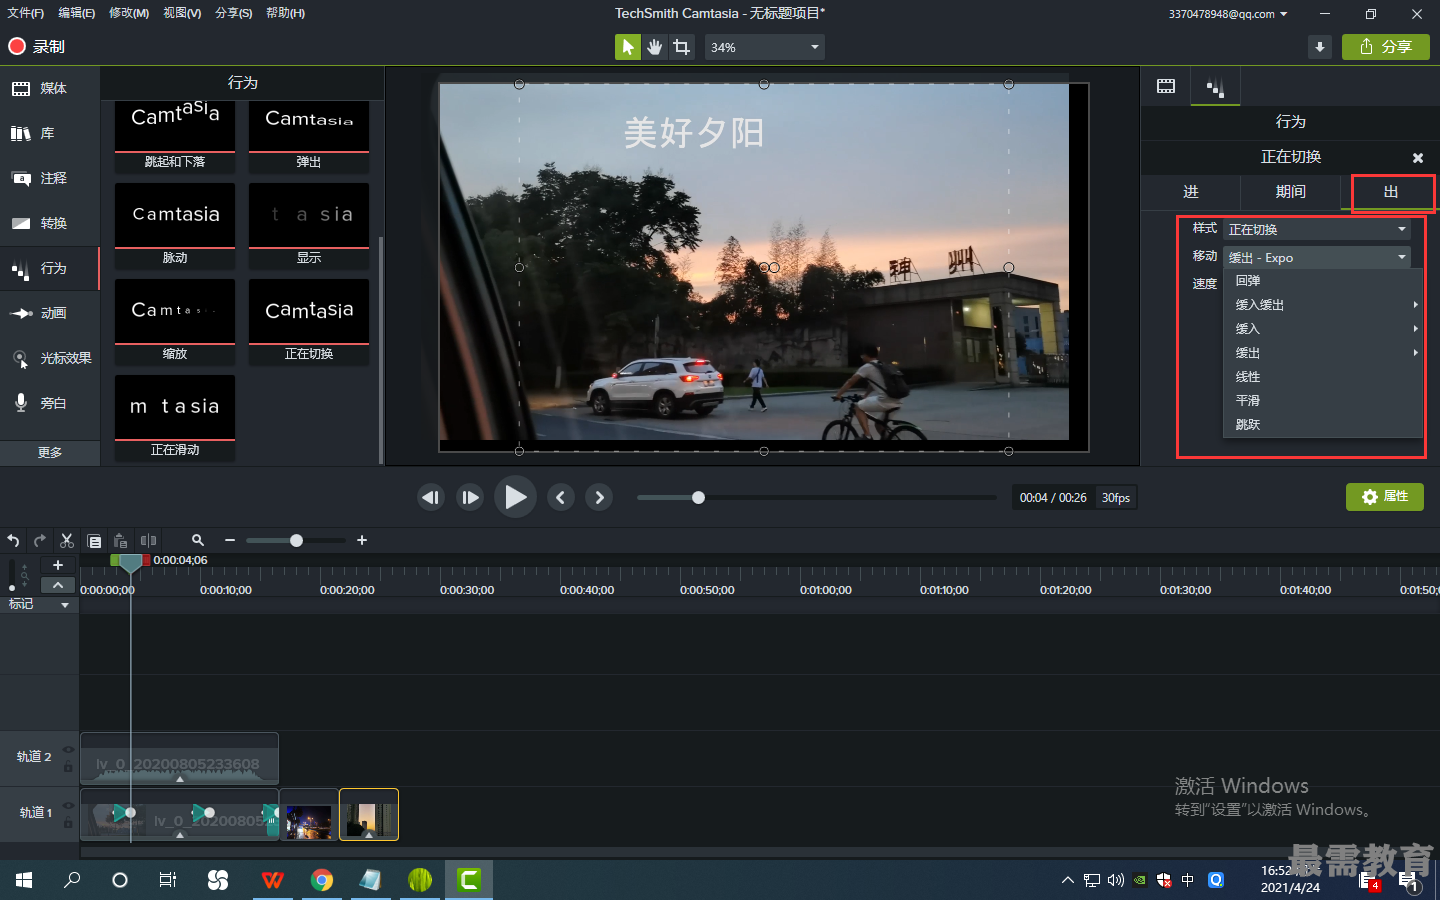
Task: Click the download arrow icon
Action: pyautogui.click(x=1320, y=47)
